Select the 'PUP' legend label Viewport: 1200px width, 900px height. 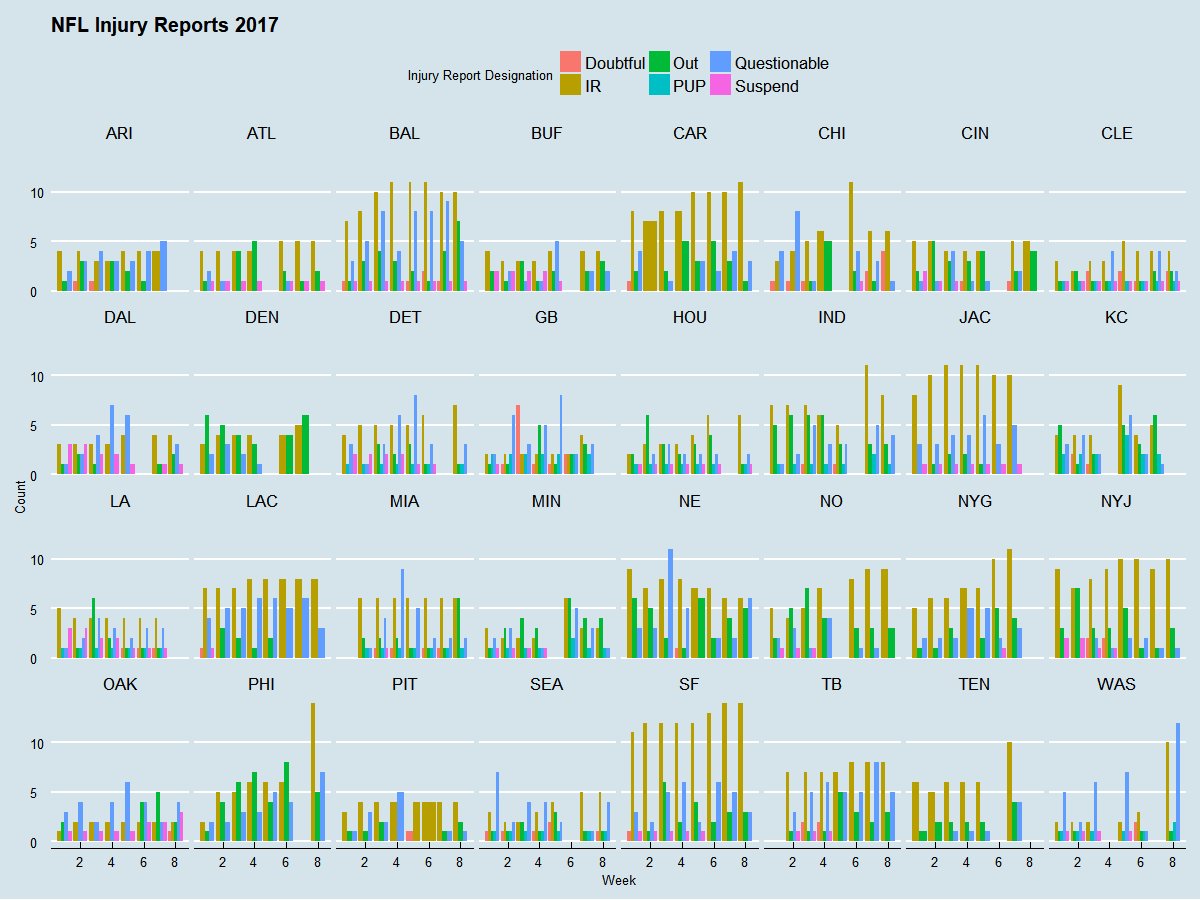coord(690,86)
